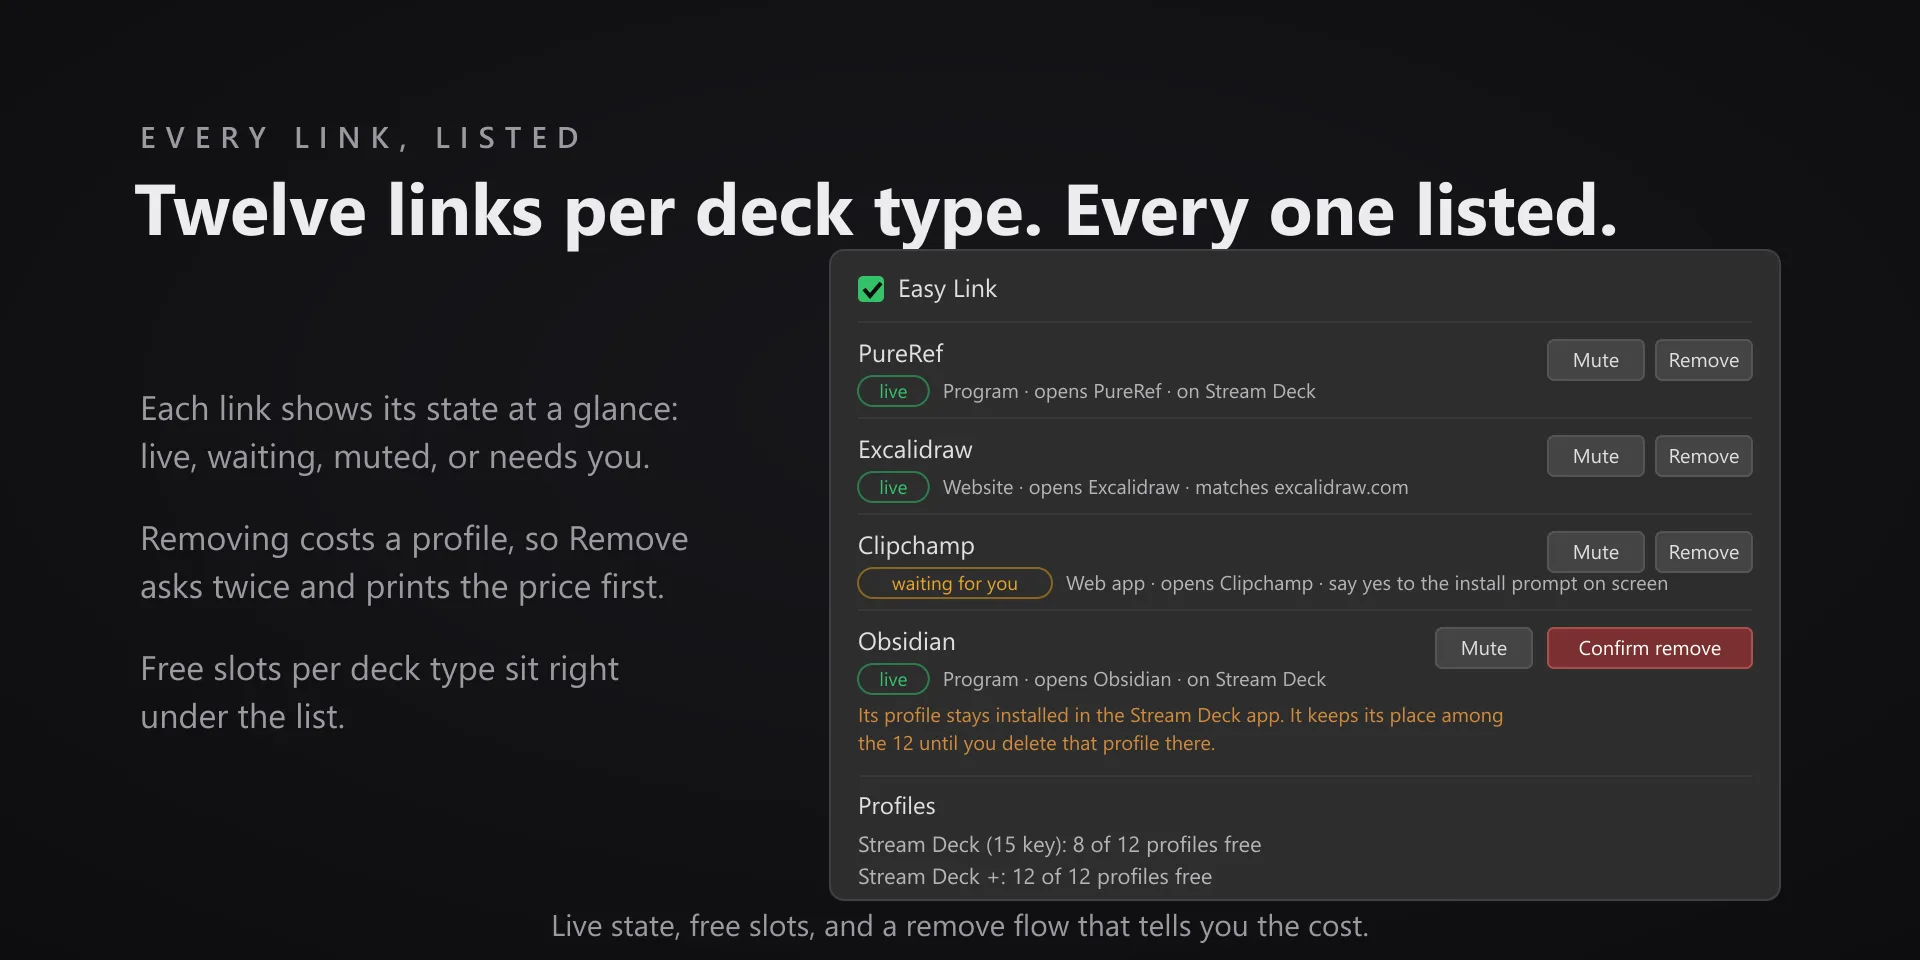Select the PureRef link title
The image size is (1920, 960).
point(900,353)
